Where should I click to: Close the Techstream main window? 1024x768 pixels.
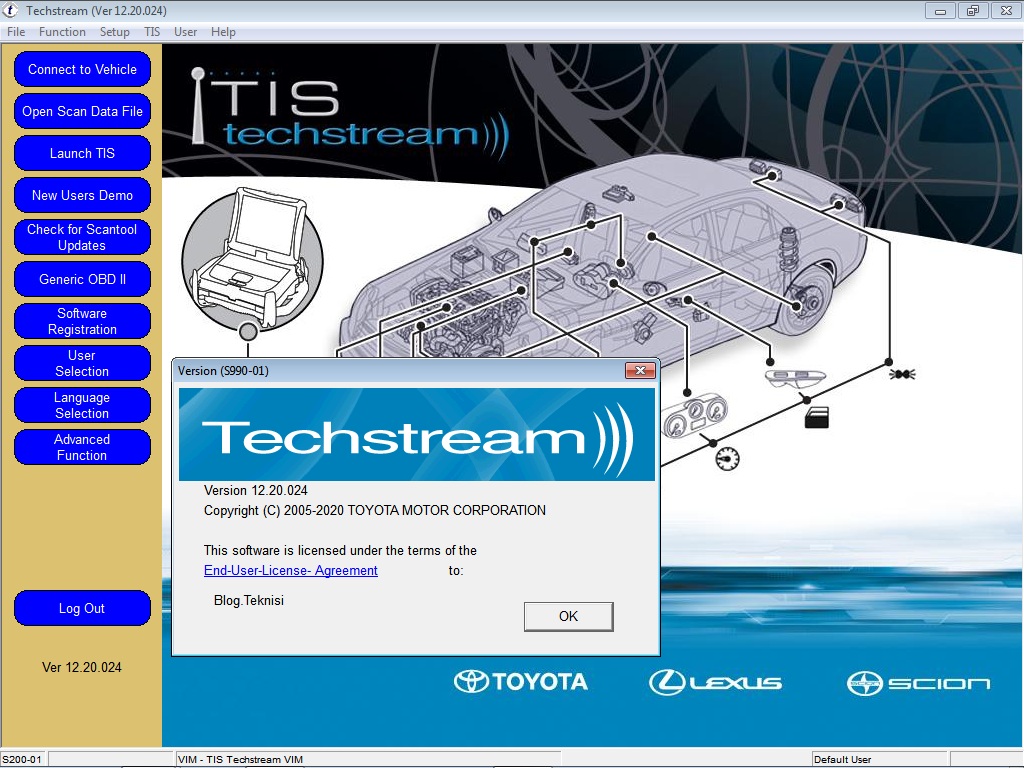1006,10
